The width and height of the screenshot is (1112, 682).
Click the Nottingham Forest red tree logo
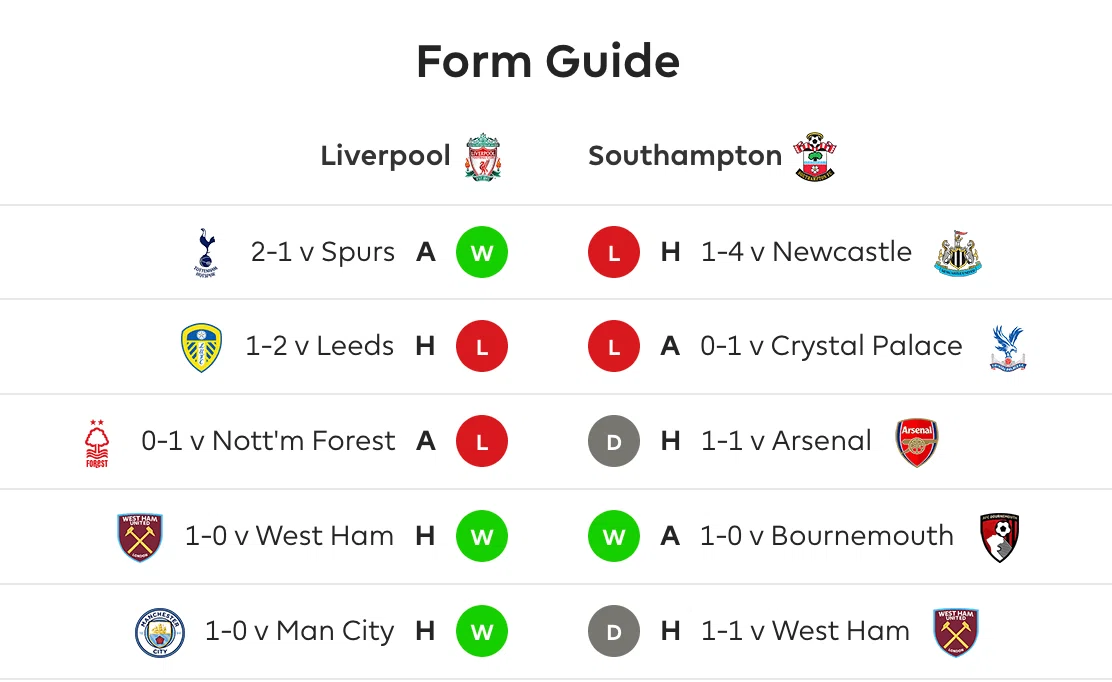point(97,443)
